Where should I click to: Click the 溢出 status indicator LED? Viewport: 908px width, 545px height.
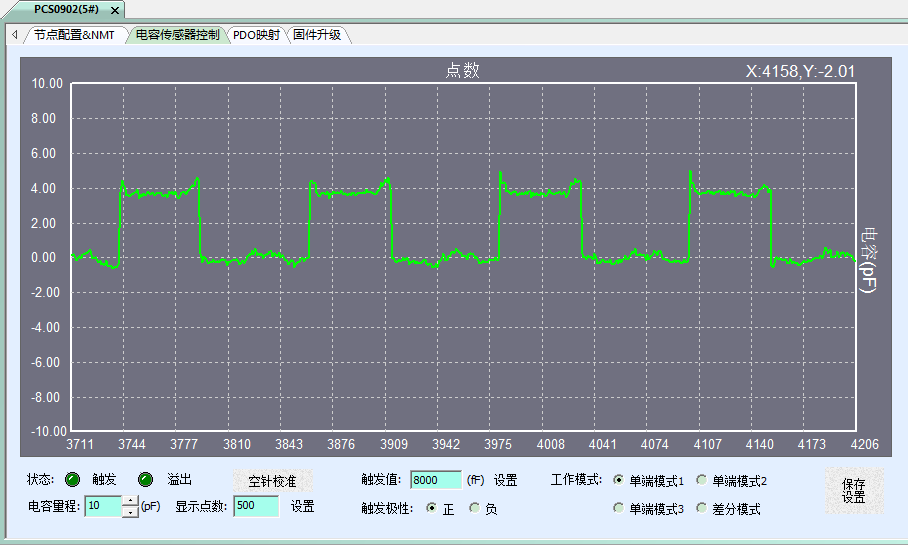(145, 480)
